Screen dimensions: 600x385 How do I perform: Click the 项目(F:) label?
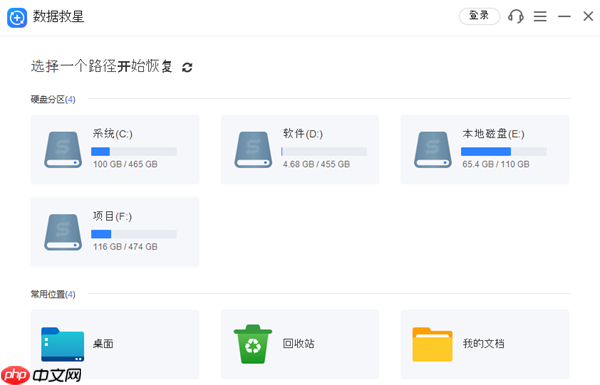(x=112, y=216)
